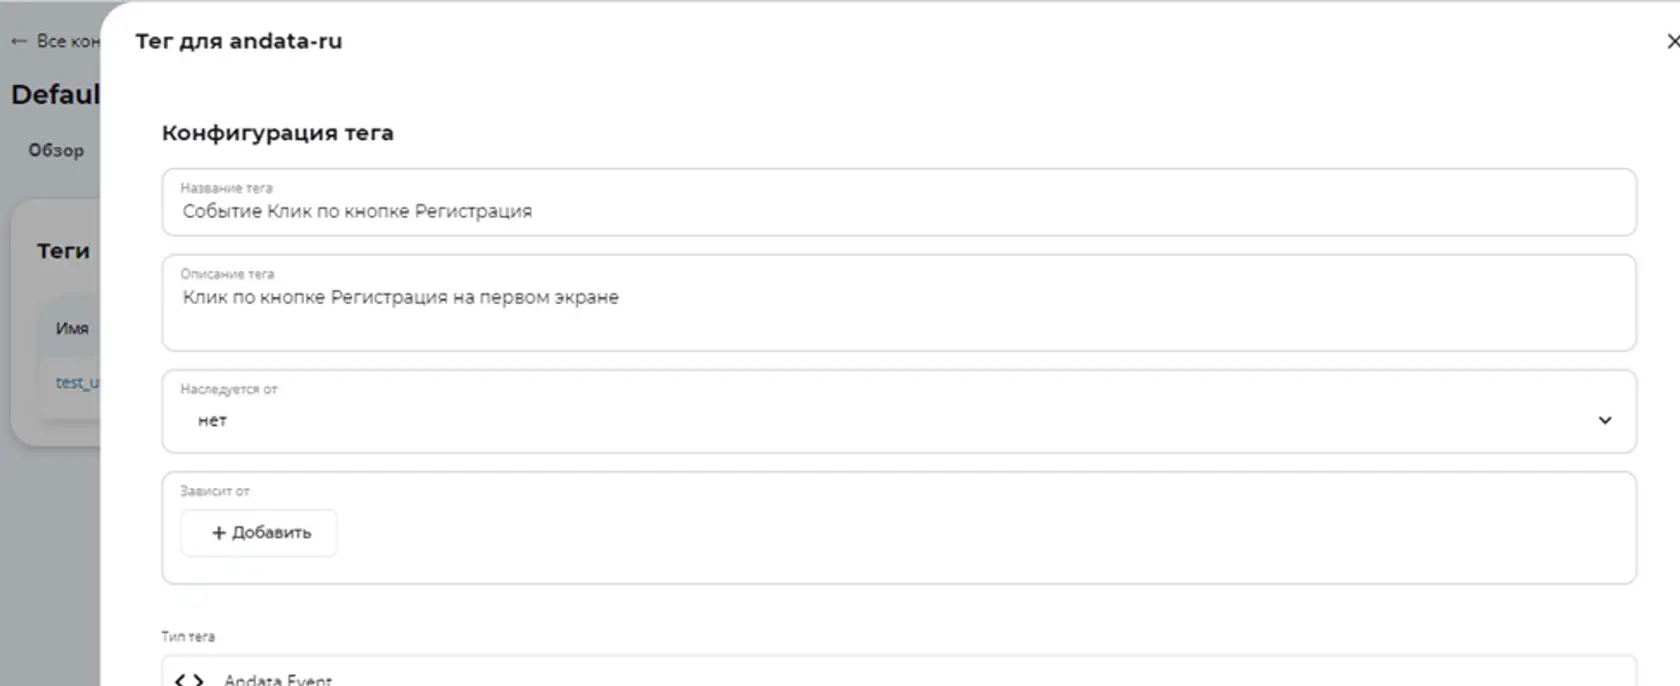The height and width of the screenshot is (686, 1680).
Task: Click the Теги panel heading
Action: click(63, 251)
